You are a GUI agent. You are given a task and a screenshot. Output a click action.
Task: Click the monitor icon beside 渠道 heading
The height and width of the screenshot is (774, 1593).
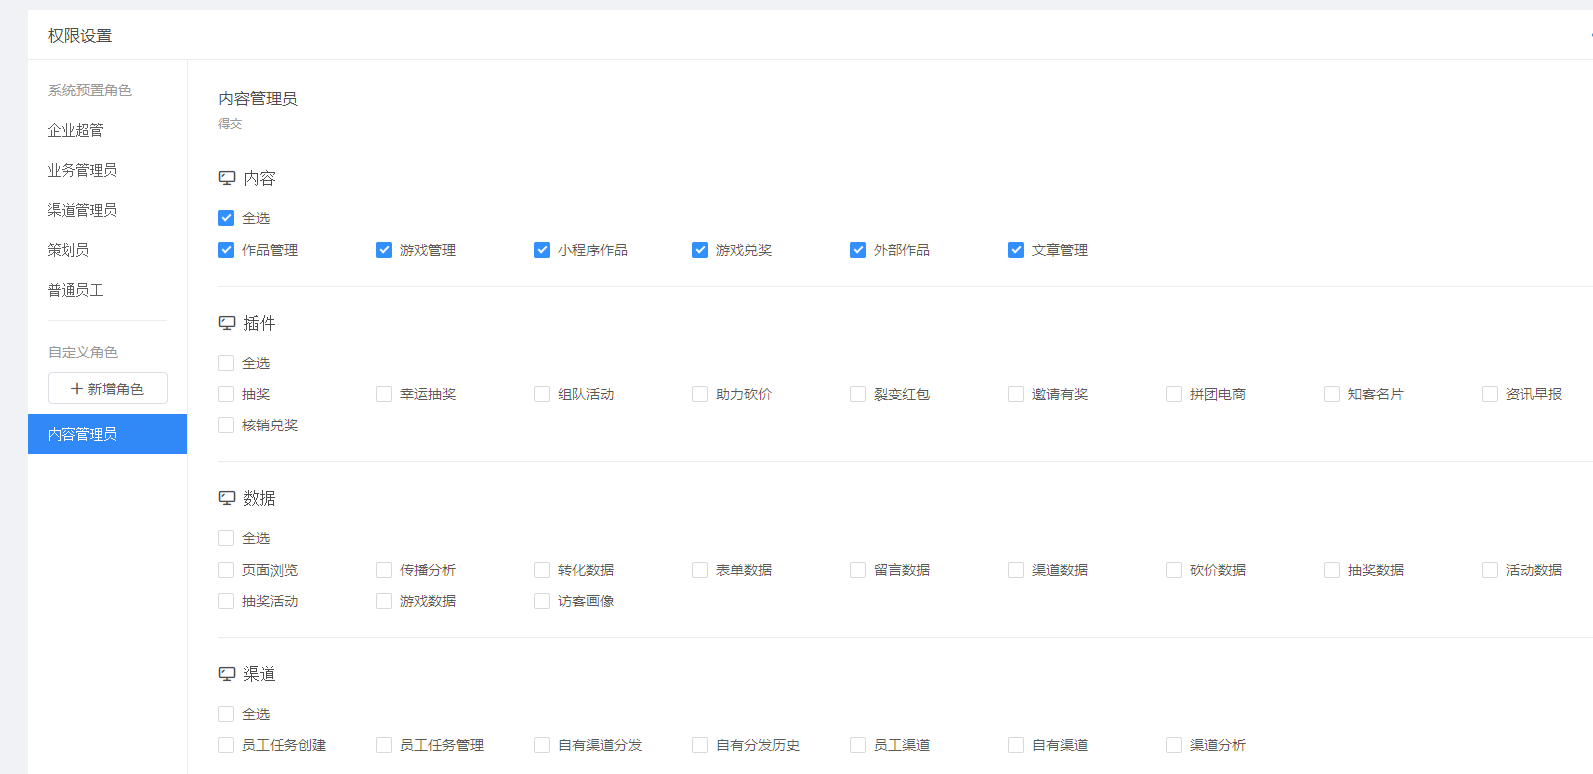click(227, 674)
